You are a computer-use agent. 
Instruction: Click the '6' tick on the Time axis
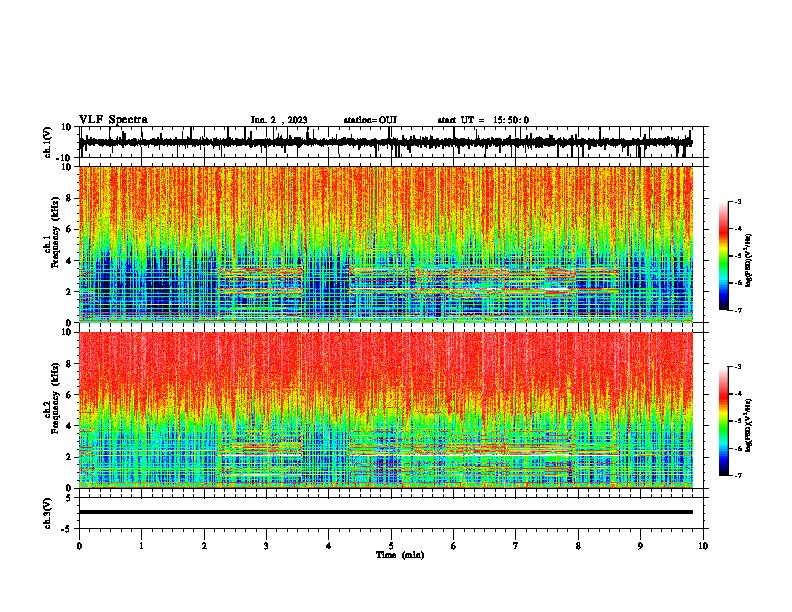pyautogui.click(x=454, y=546)
